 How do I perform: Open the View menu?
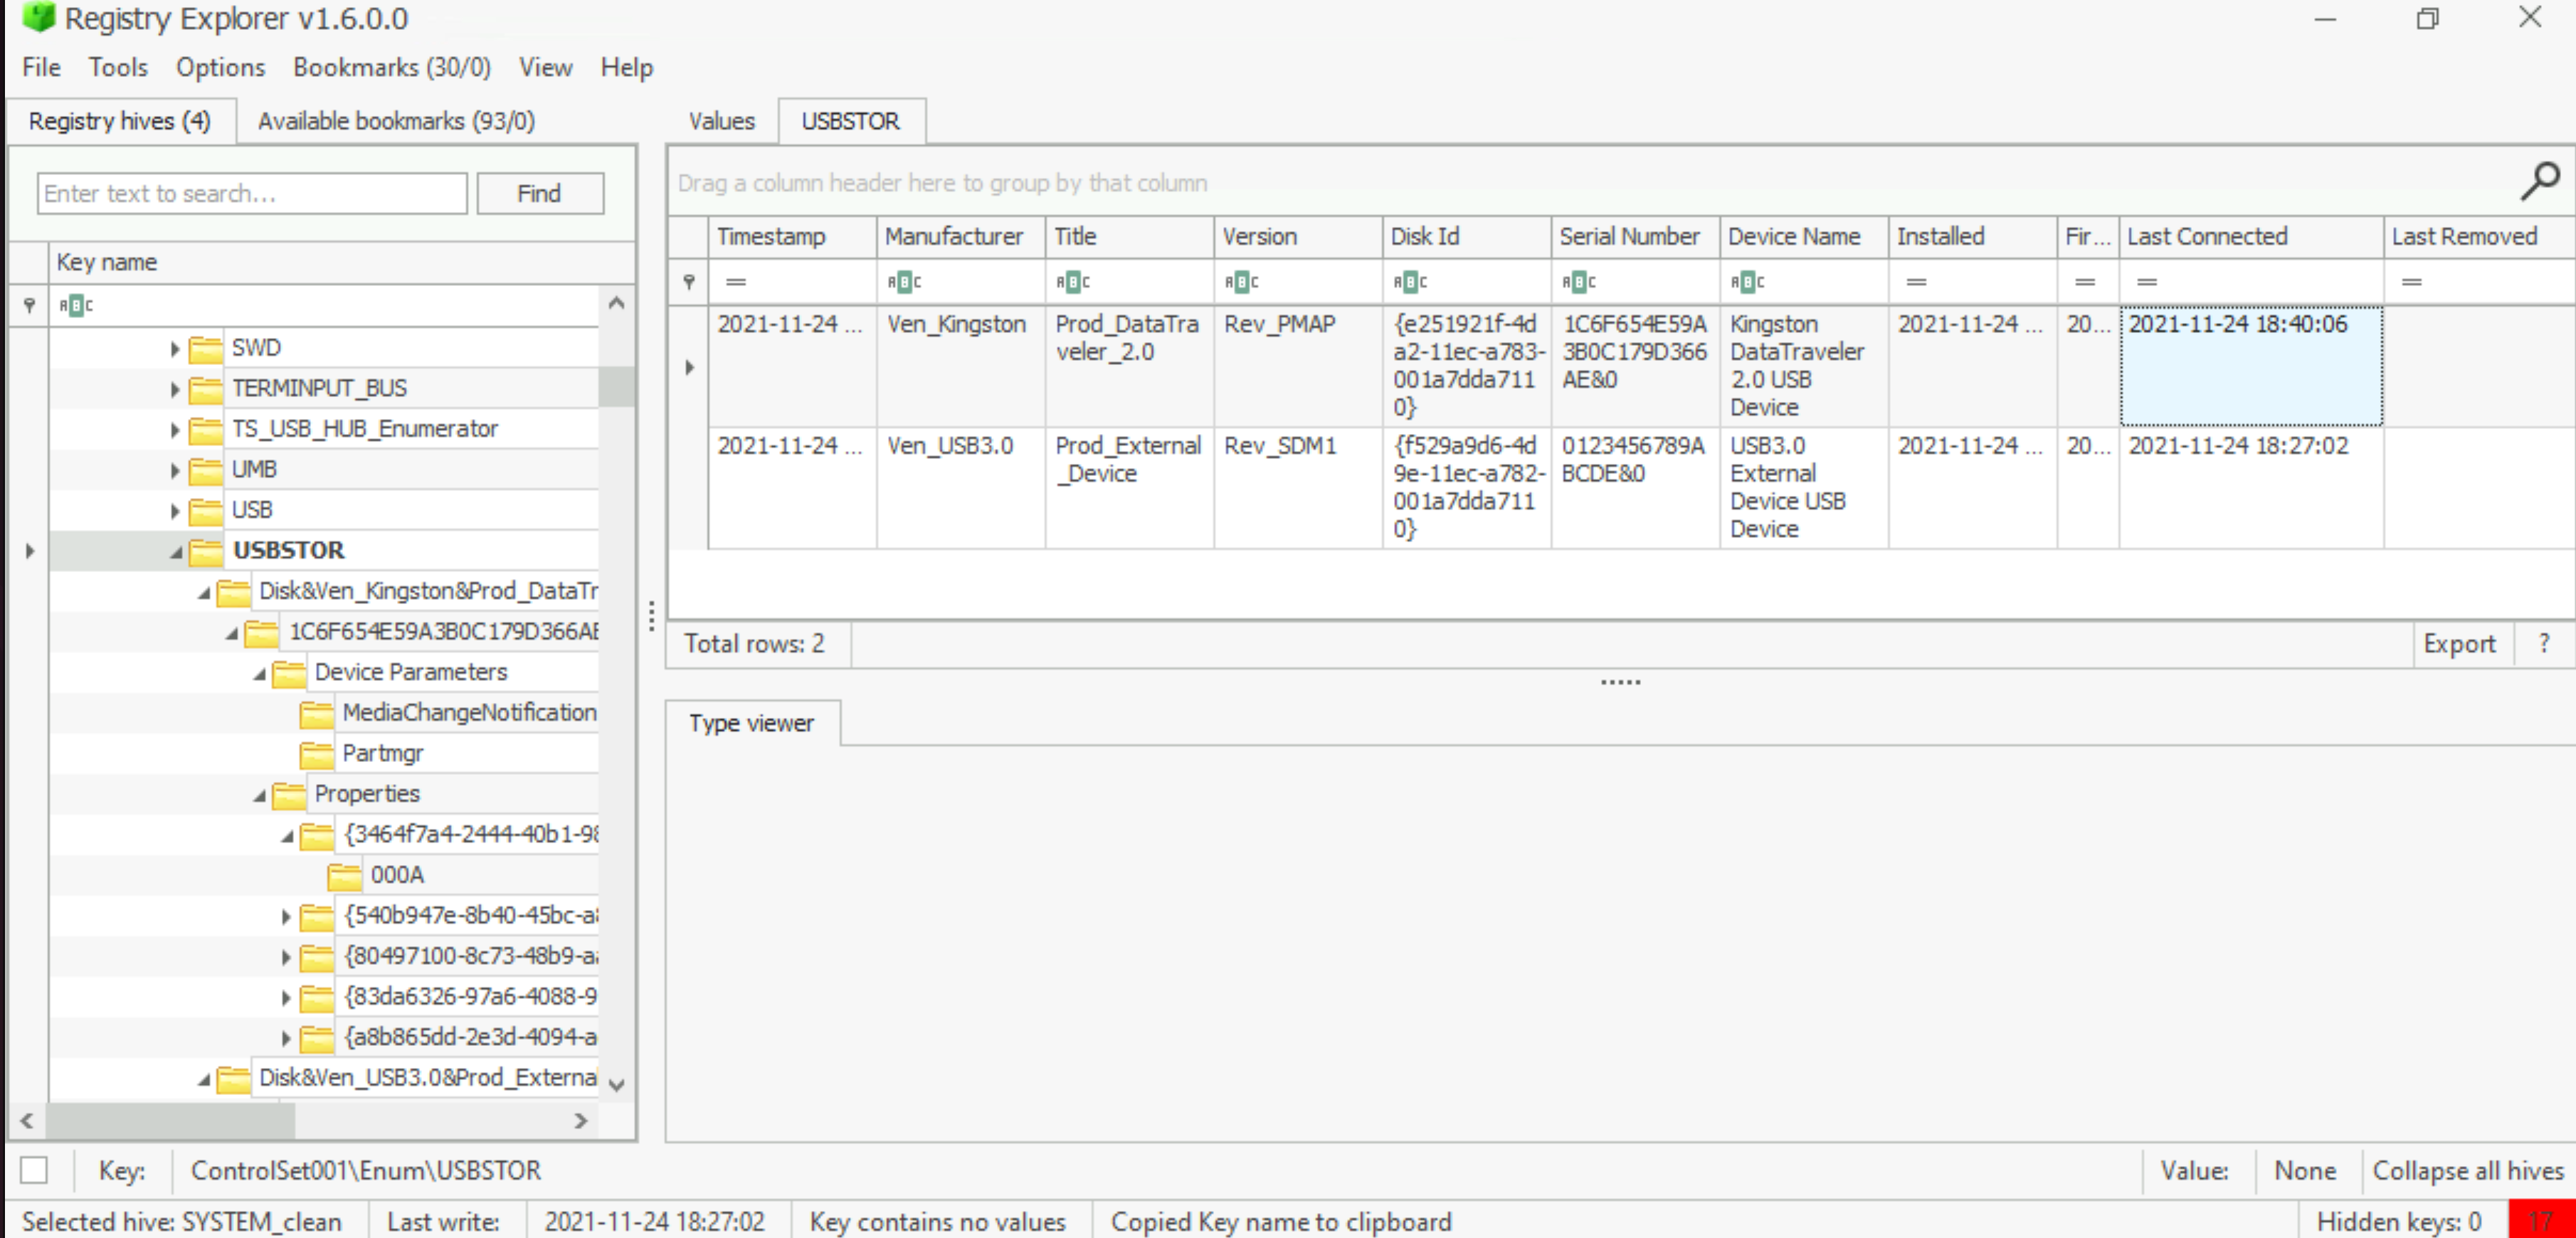[x=545, y=67]
